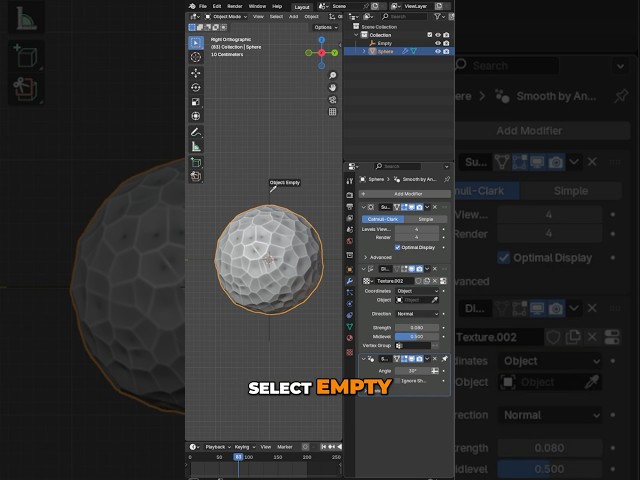
Task: Toggle Displace modifier render camera icon
Action: coord(419,269)
